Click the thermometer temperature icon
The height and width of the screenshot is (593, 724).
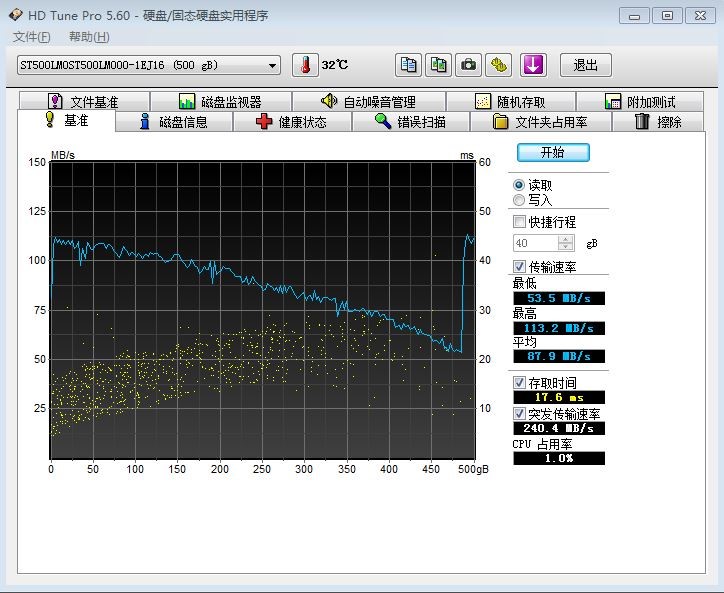(x=304, y=65)
